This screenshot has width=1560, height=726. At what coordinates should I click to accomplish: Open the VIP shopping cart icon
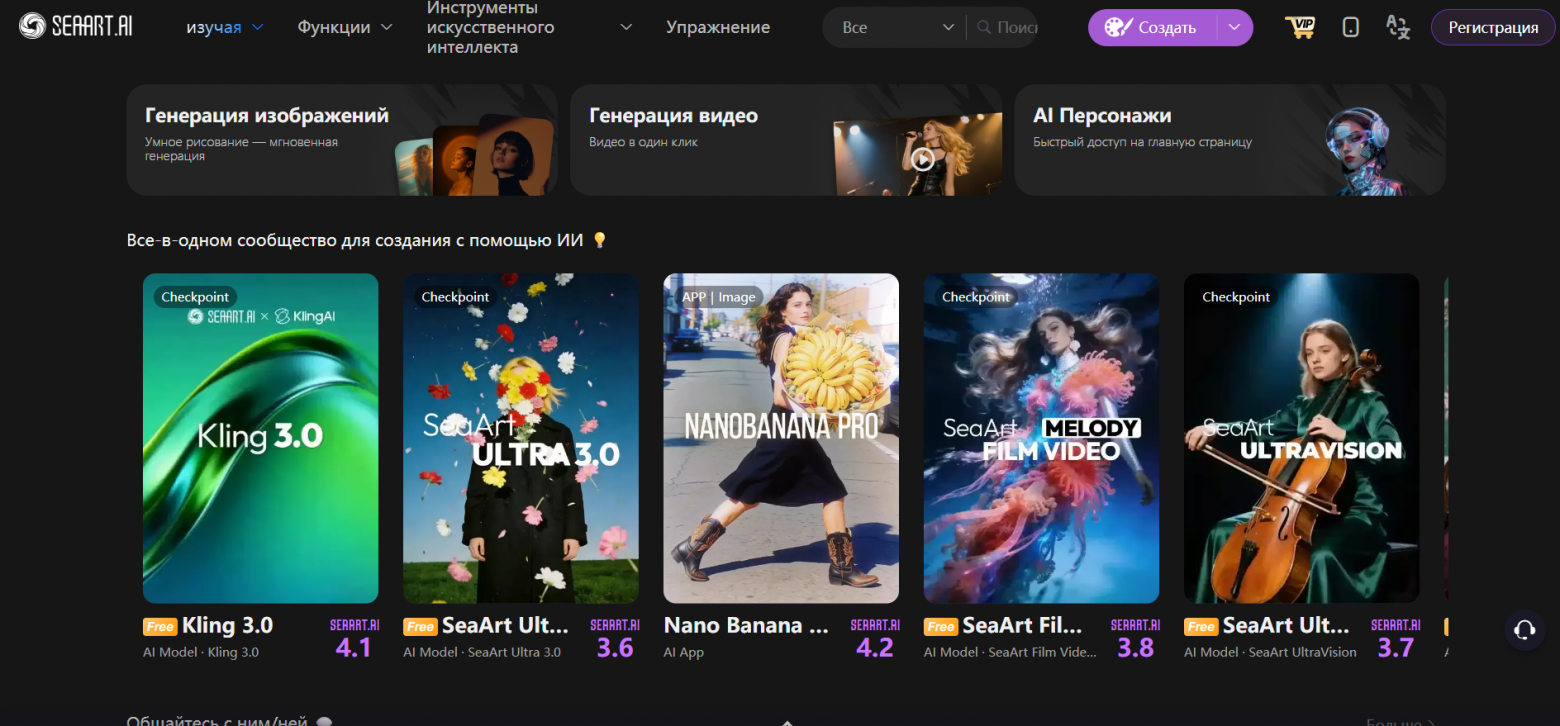tap(1300, 27)
